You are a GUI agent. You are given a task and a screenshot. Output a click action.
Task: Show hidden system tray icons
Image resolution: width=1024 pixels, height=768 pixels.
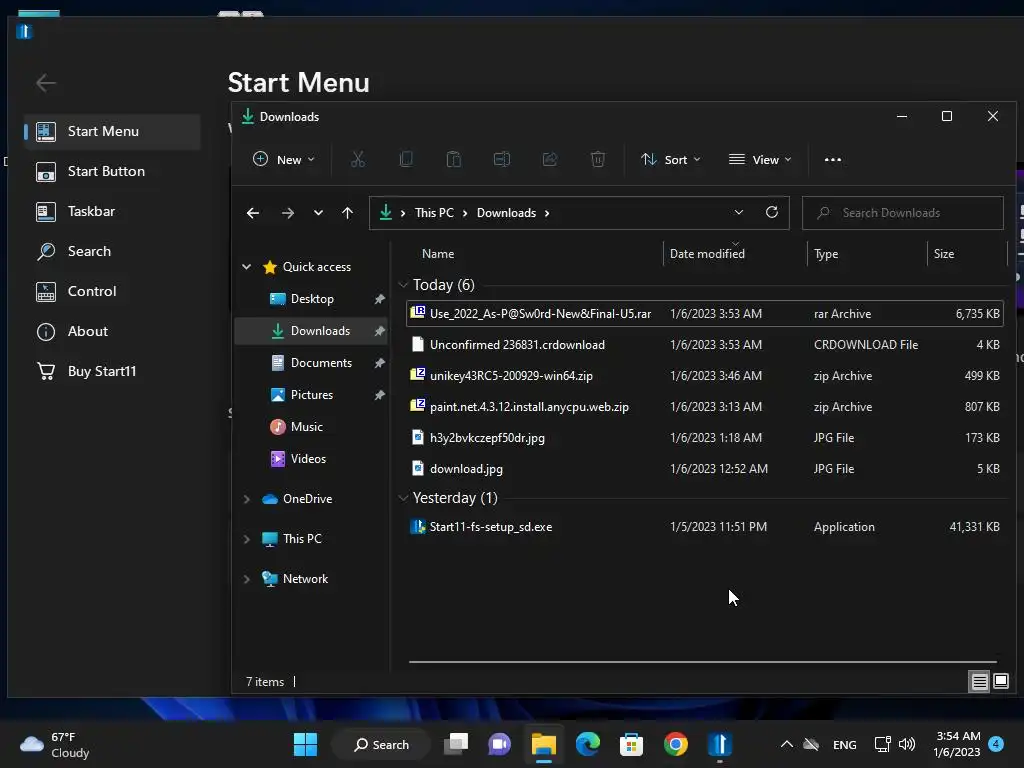(787, 744)
